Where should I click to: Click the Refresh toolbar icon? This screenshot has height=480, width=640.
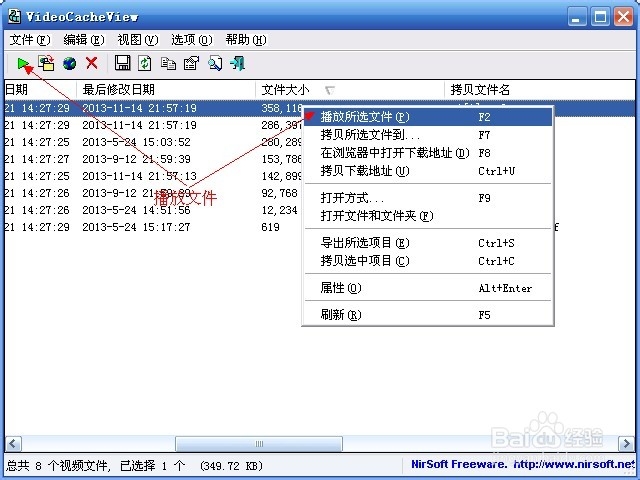tap(145, 63)
